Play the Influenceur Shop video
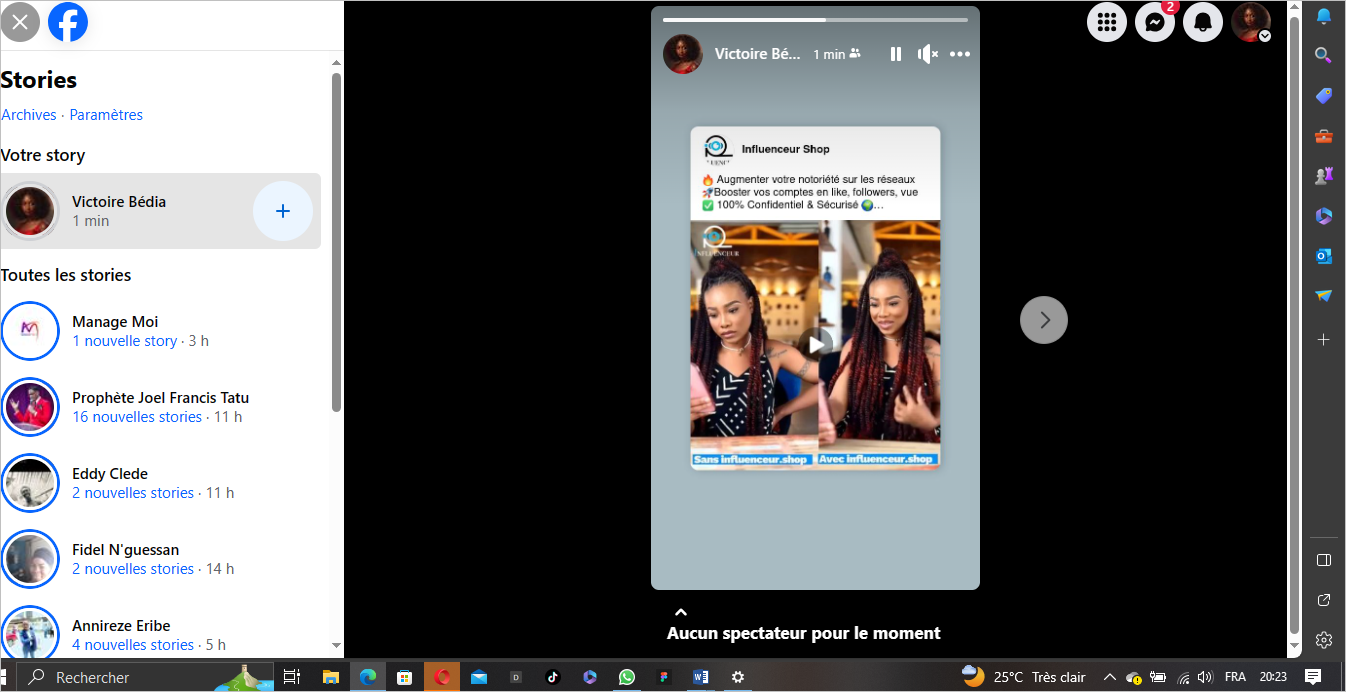Viewport: 1346px width, 692px height. [816, 344]
